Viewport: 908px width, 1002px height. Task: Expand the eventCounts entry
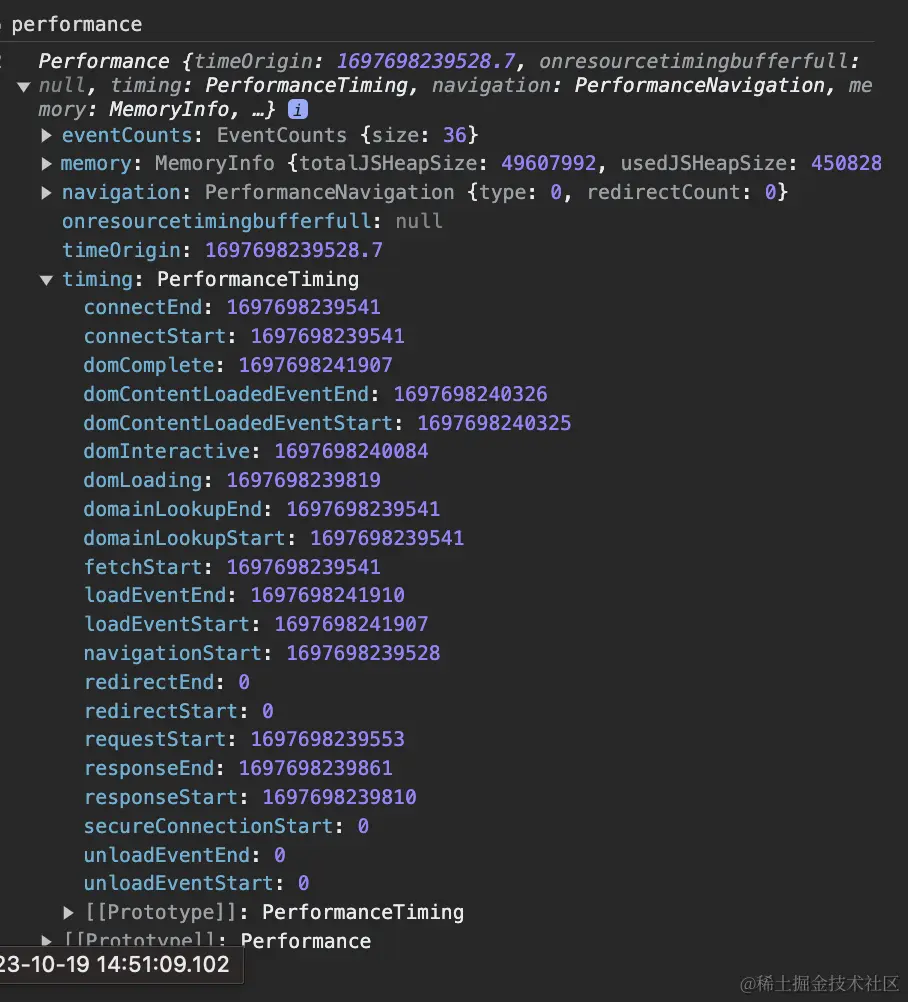[x=46, y=135]
